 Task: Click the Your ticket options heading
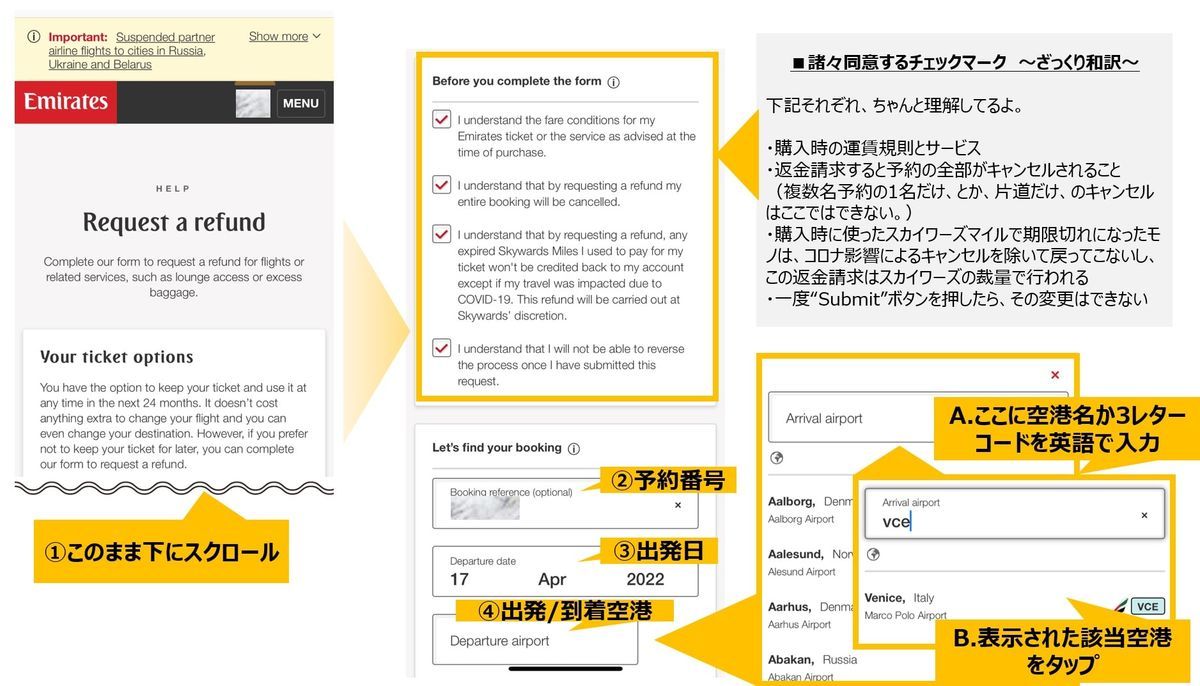pyautogui.click(x=117, y=357)
